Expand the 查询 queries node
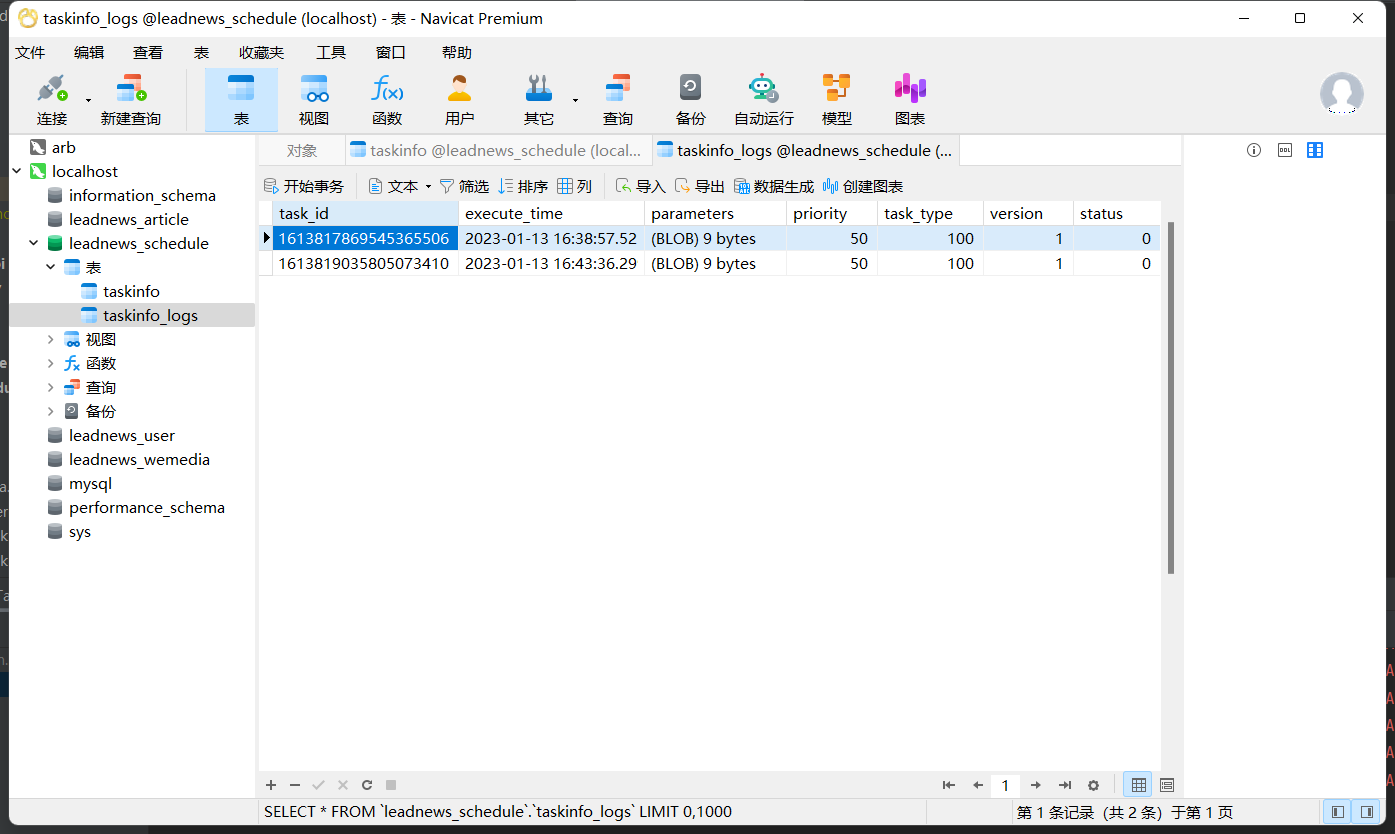 tap(51, 387)
